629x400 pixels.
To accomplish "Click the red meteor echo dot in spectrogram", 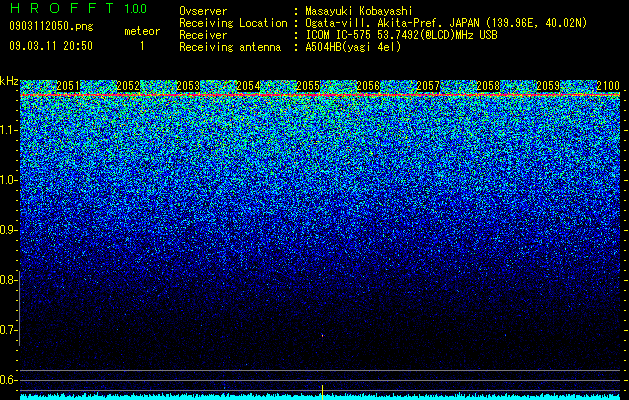I will [322, 335].
